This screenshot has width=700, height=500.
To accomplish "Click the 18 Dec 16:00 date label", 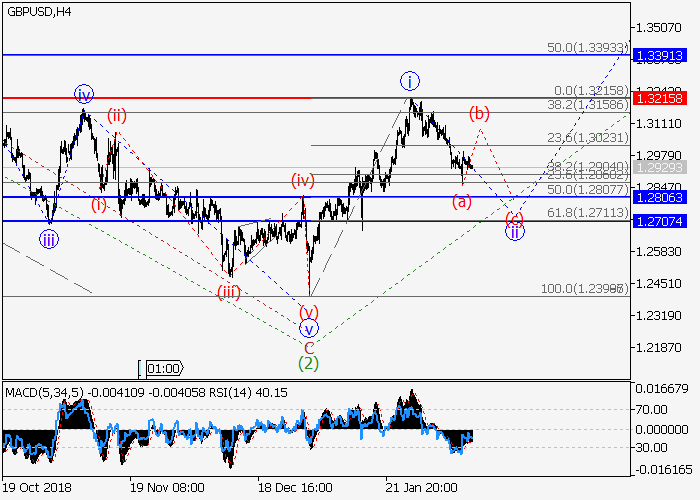I will 295,487.
